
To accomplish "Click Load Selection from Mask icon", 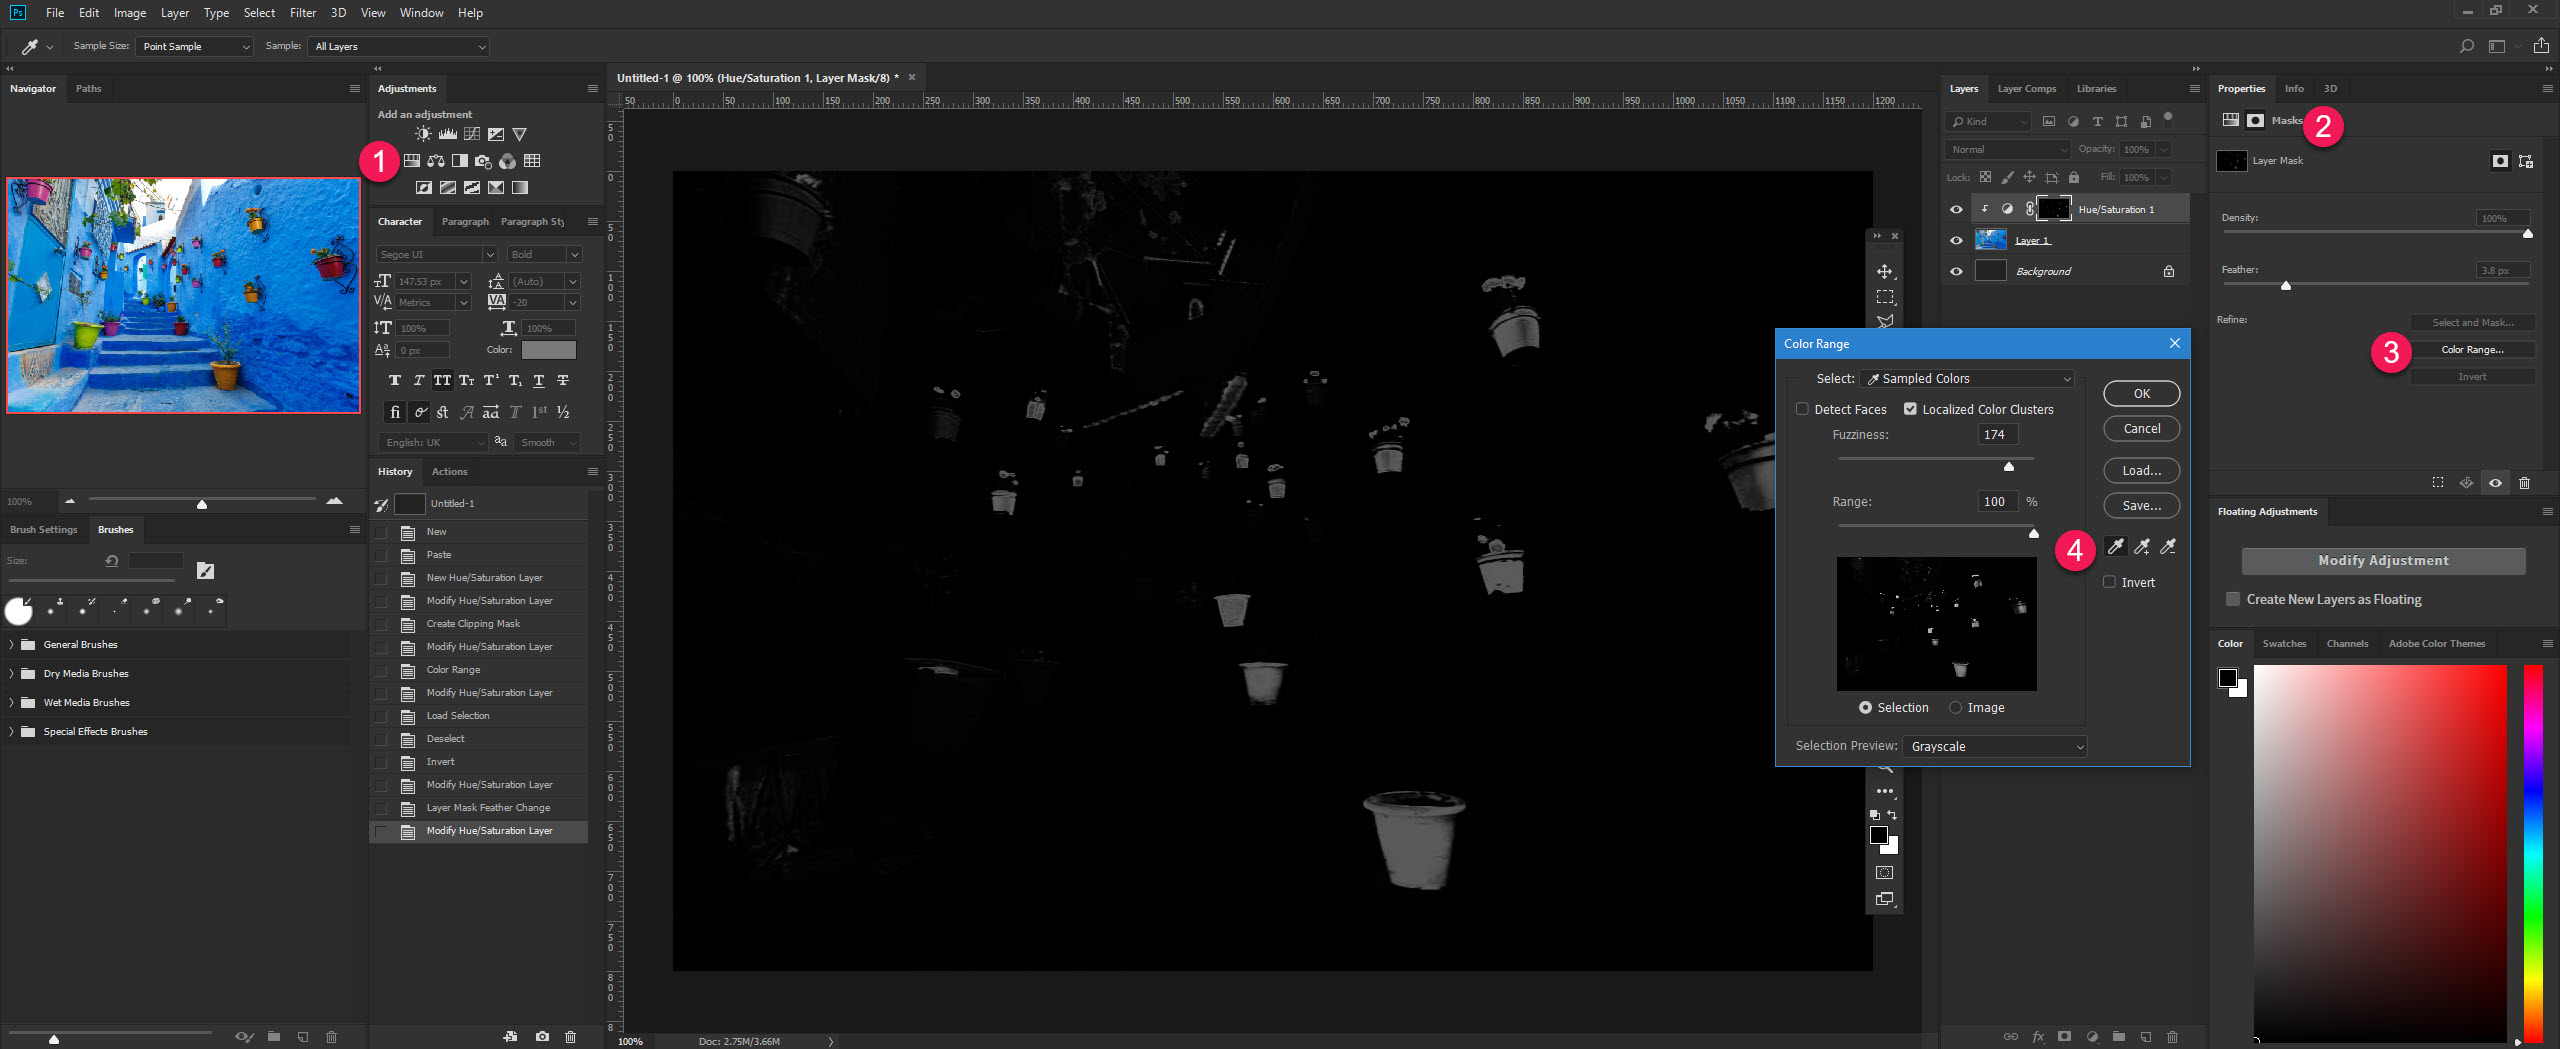I will [2438, 483].
